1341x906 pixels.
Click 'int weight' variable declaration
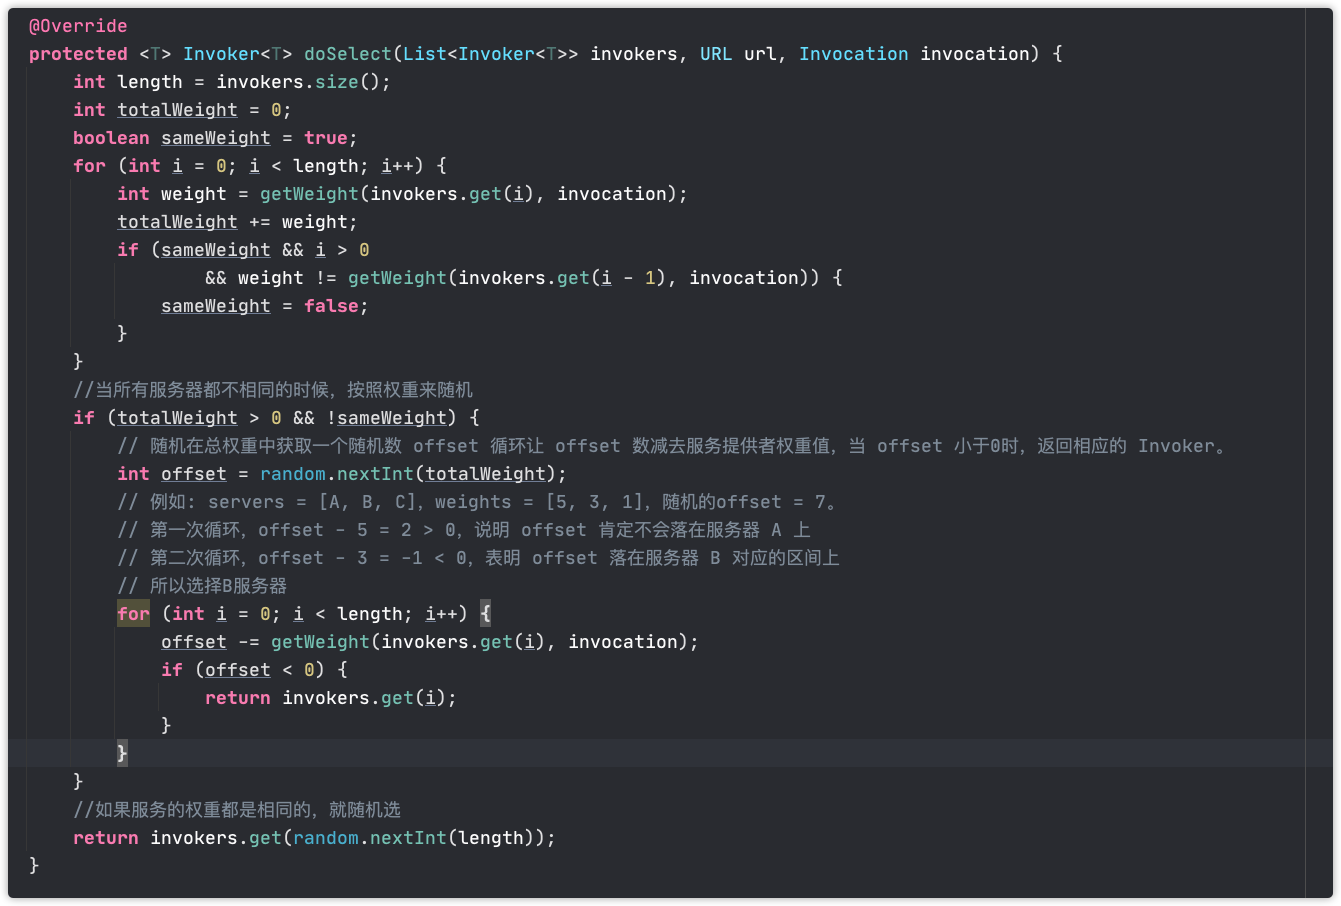pos(172,194)
